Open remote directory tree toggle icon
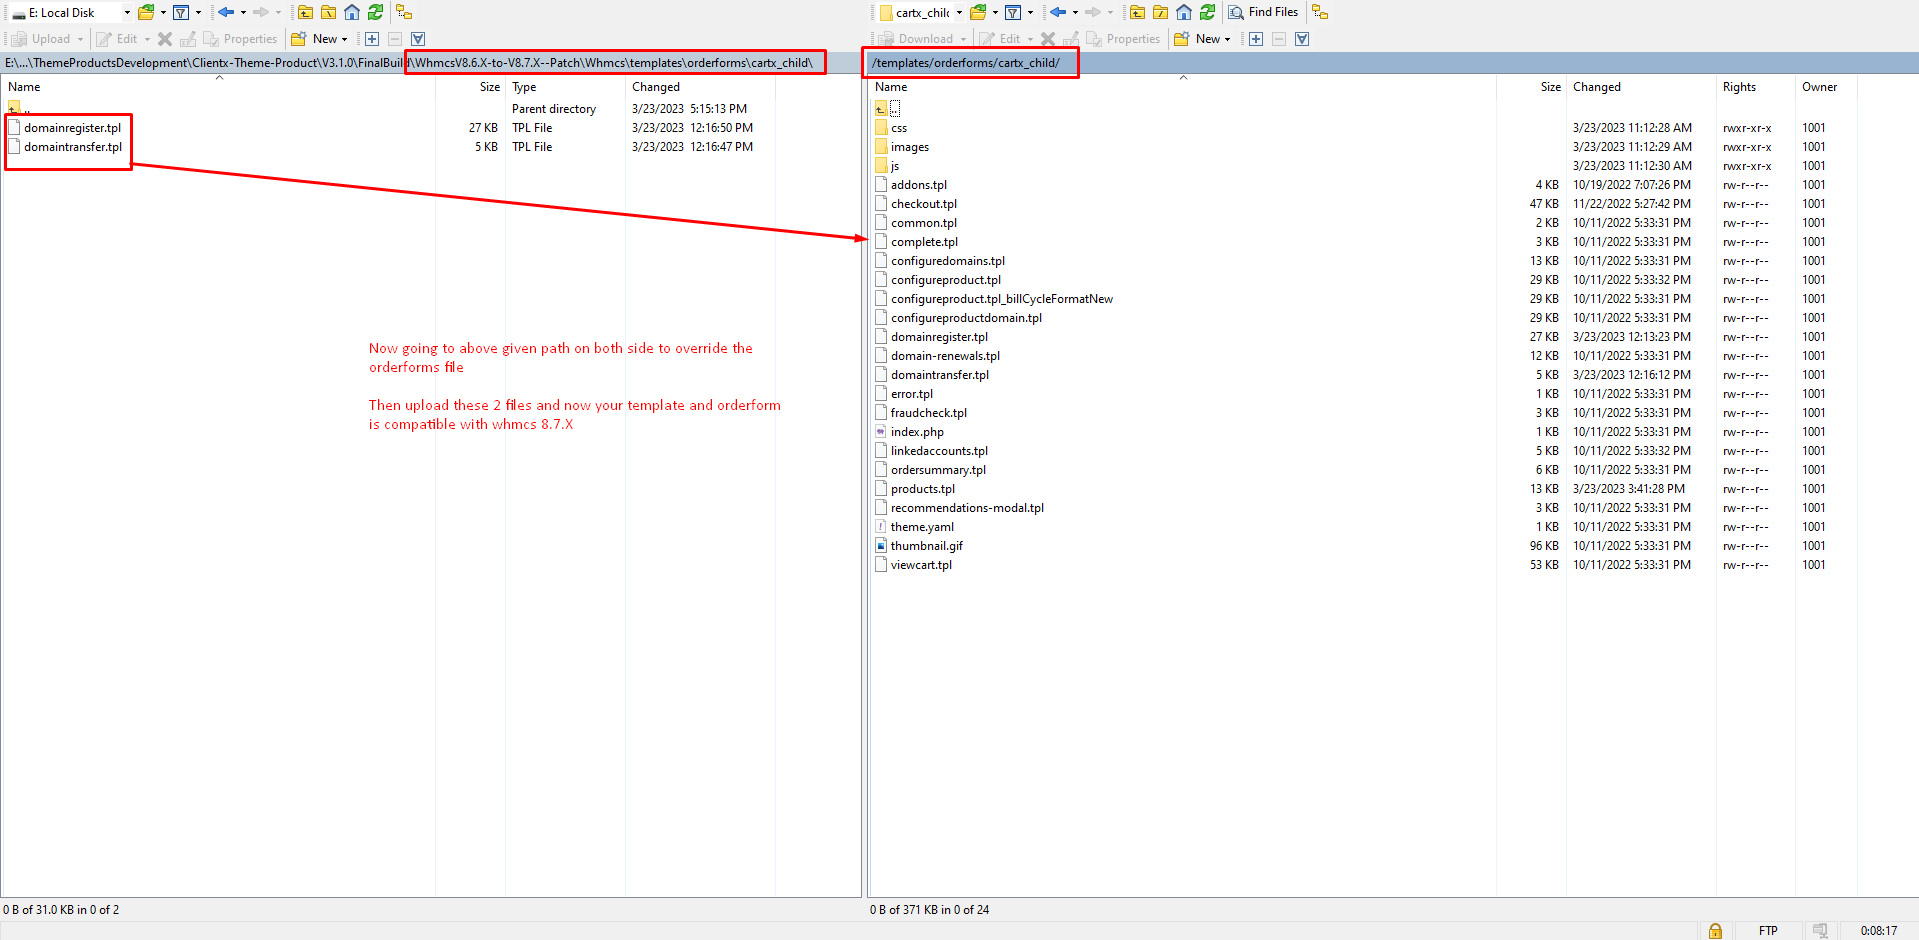 click(x=1320, y=12)
